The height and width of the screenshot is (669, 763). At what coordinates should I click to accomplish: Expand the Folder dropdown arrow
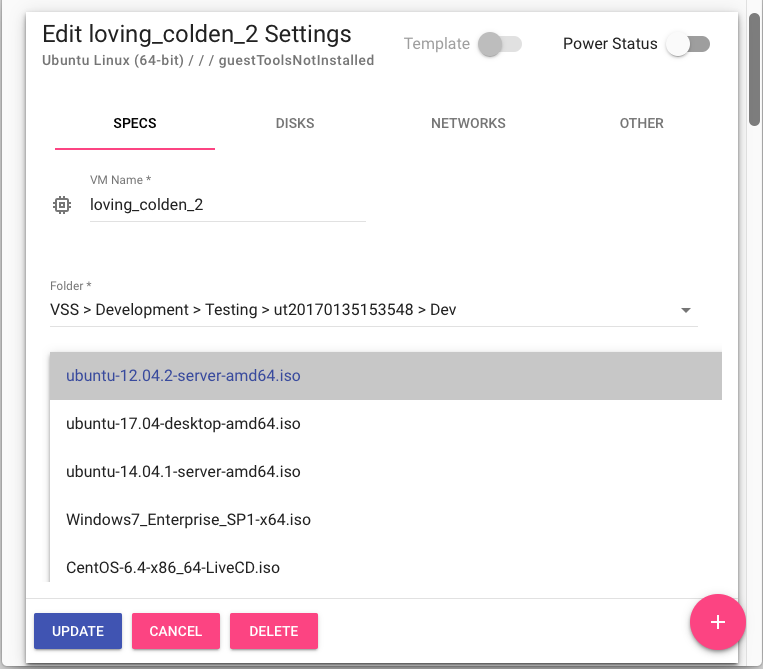pyautogui.click(x=686, y=310)
